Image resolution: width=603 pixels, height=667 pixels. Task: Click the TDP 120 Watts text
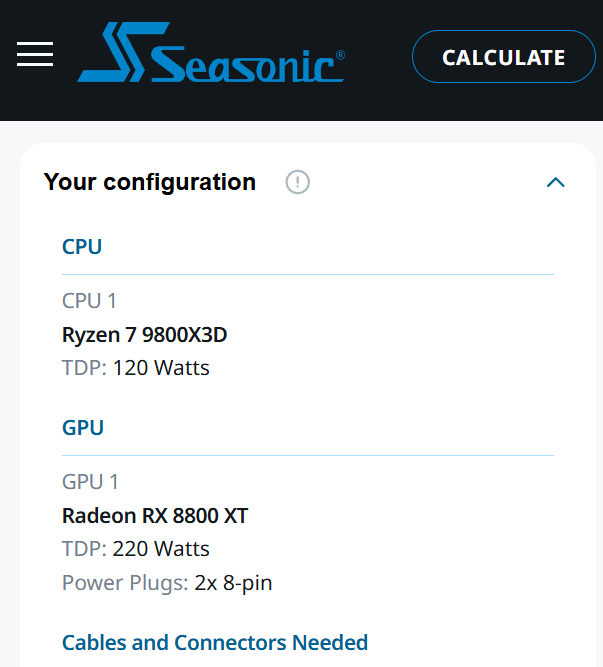coord(136,368)
